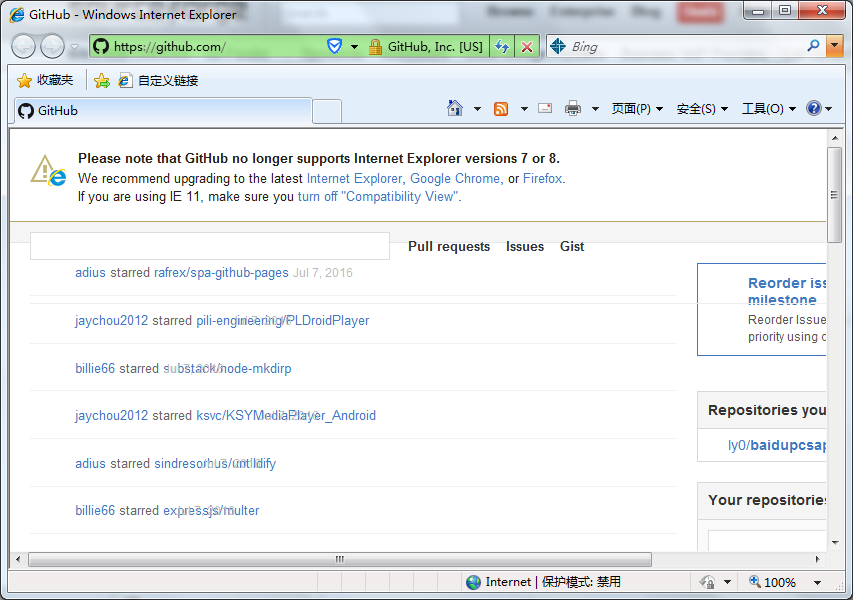This screenshot has width=853, height=600.
Task: Click the browser Back arrow button
Action: 23,47
